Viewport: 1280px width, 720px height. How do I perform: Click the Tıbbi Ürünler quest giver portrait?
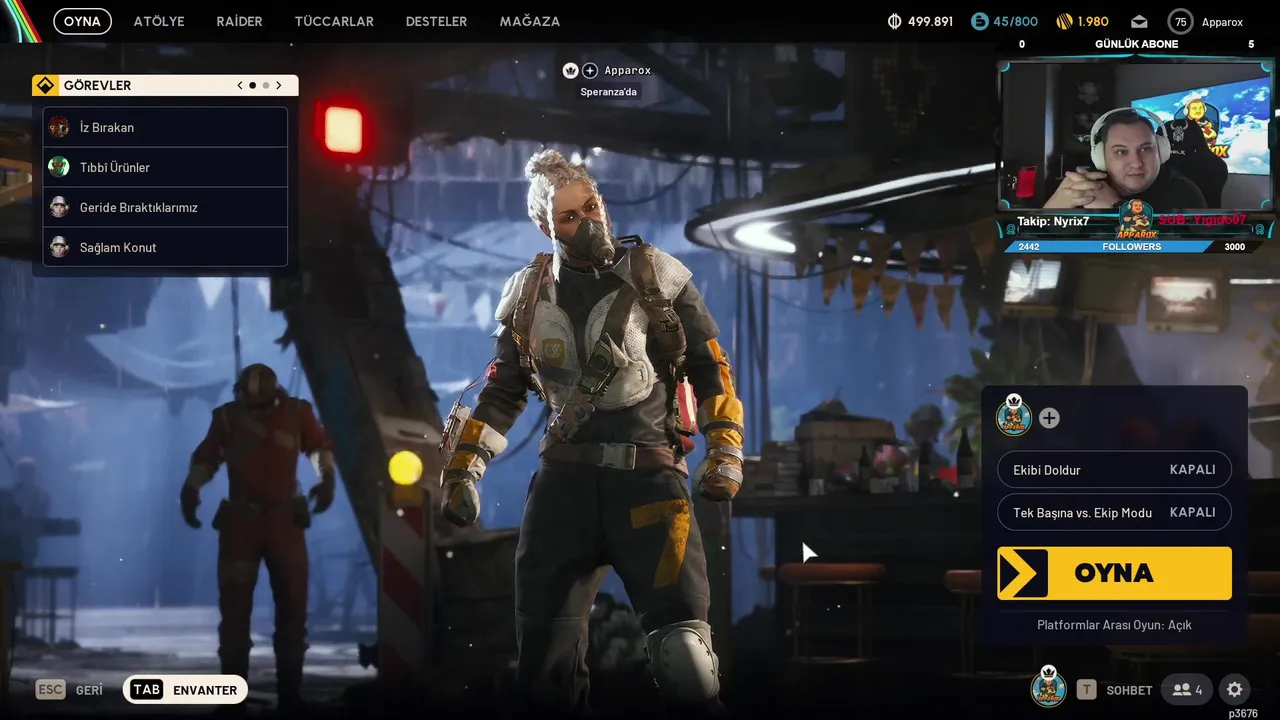(x=59, y=167)
